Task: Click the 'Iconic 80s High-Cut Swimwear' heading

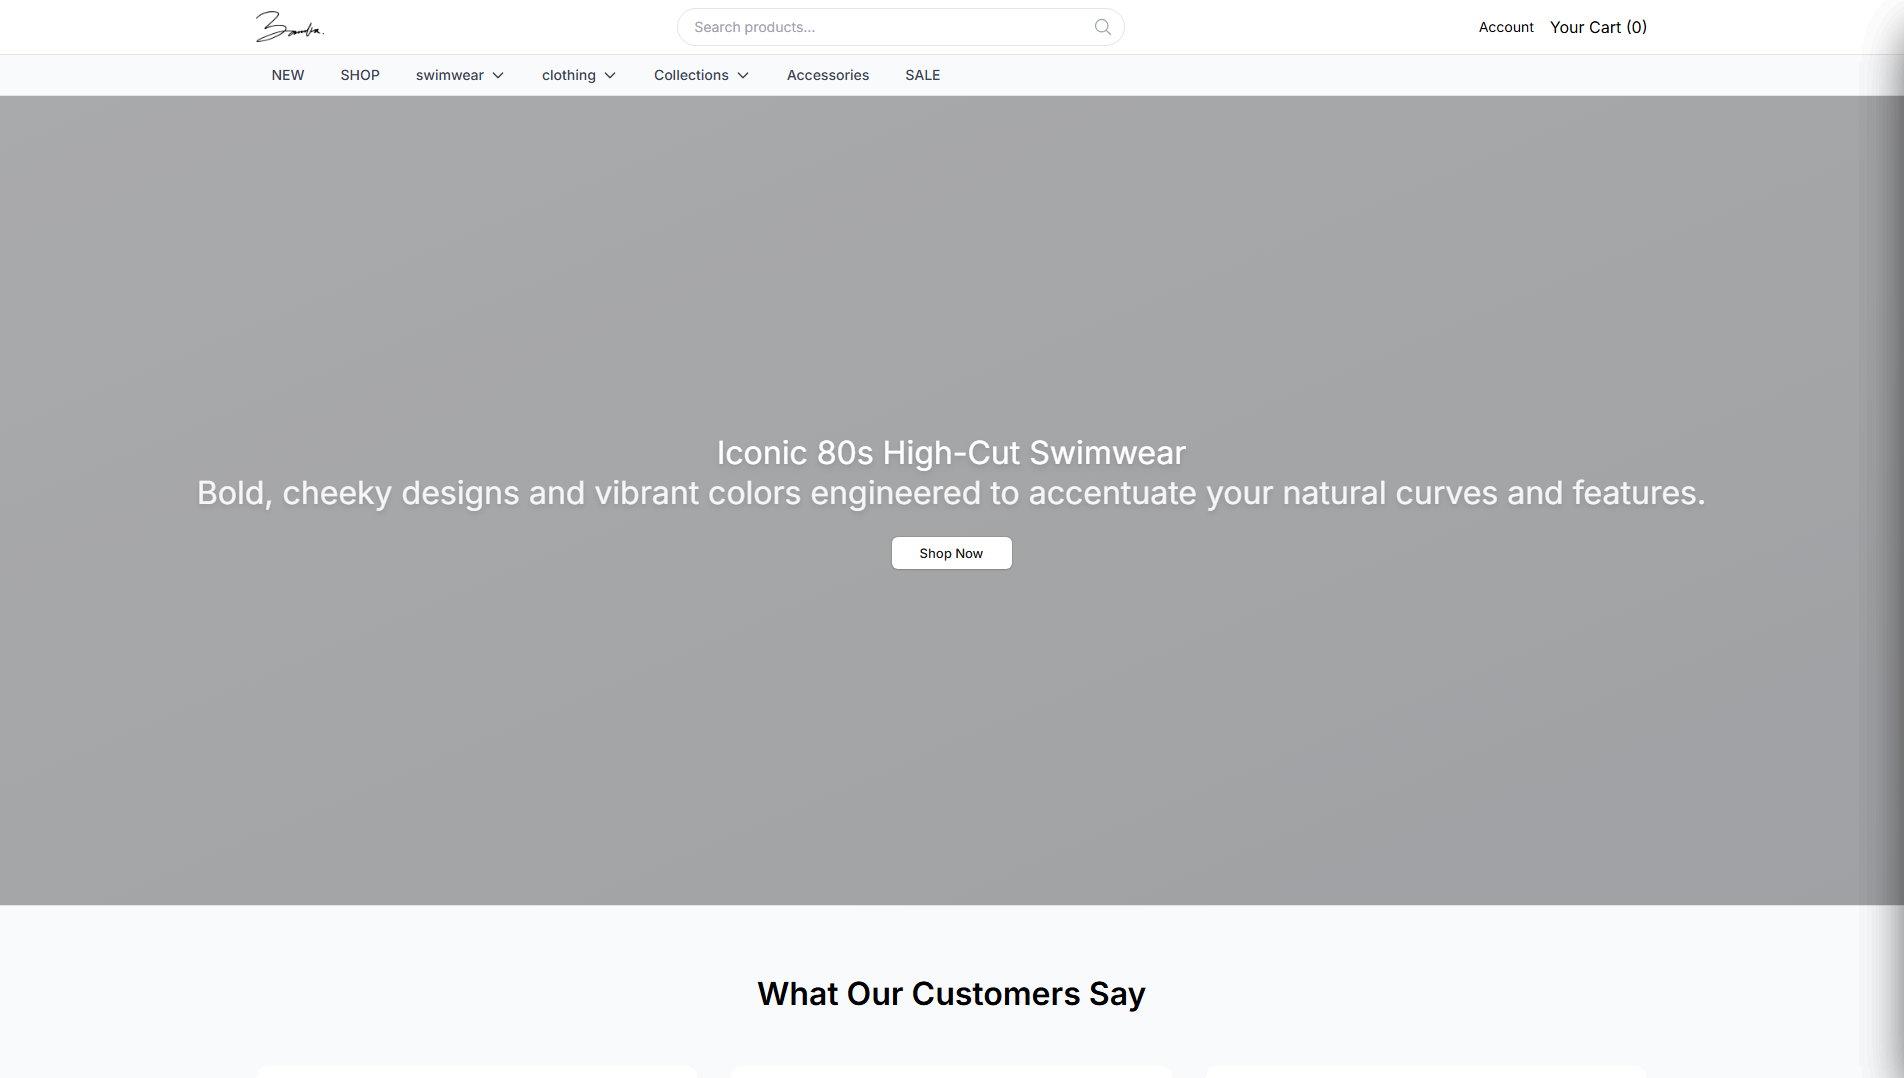Action: click(951, 453)
